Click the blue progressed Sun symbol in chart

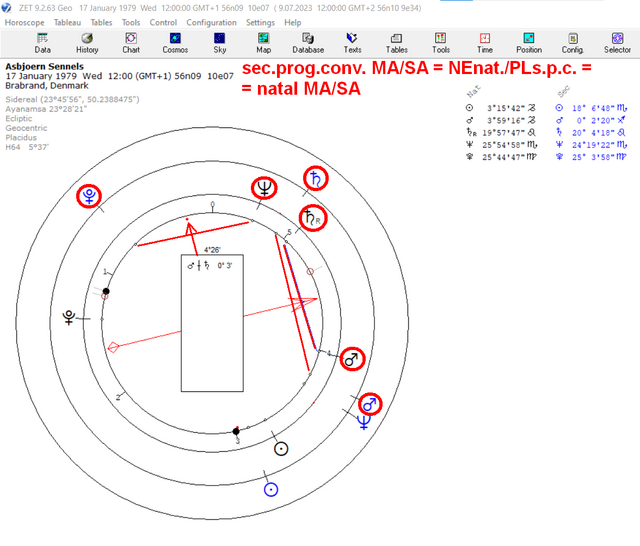271,489
